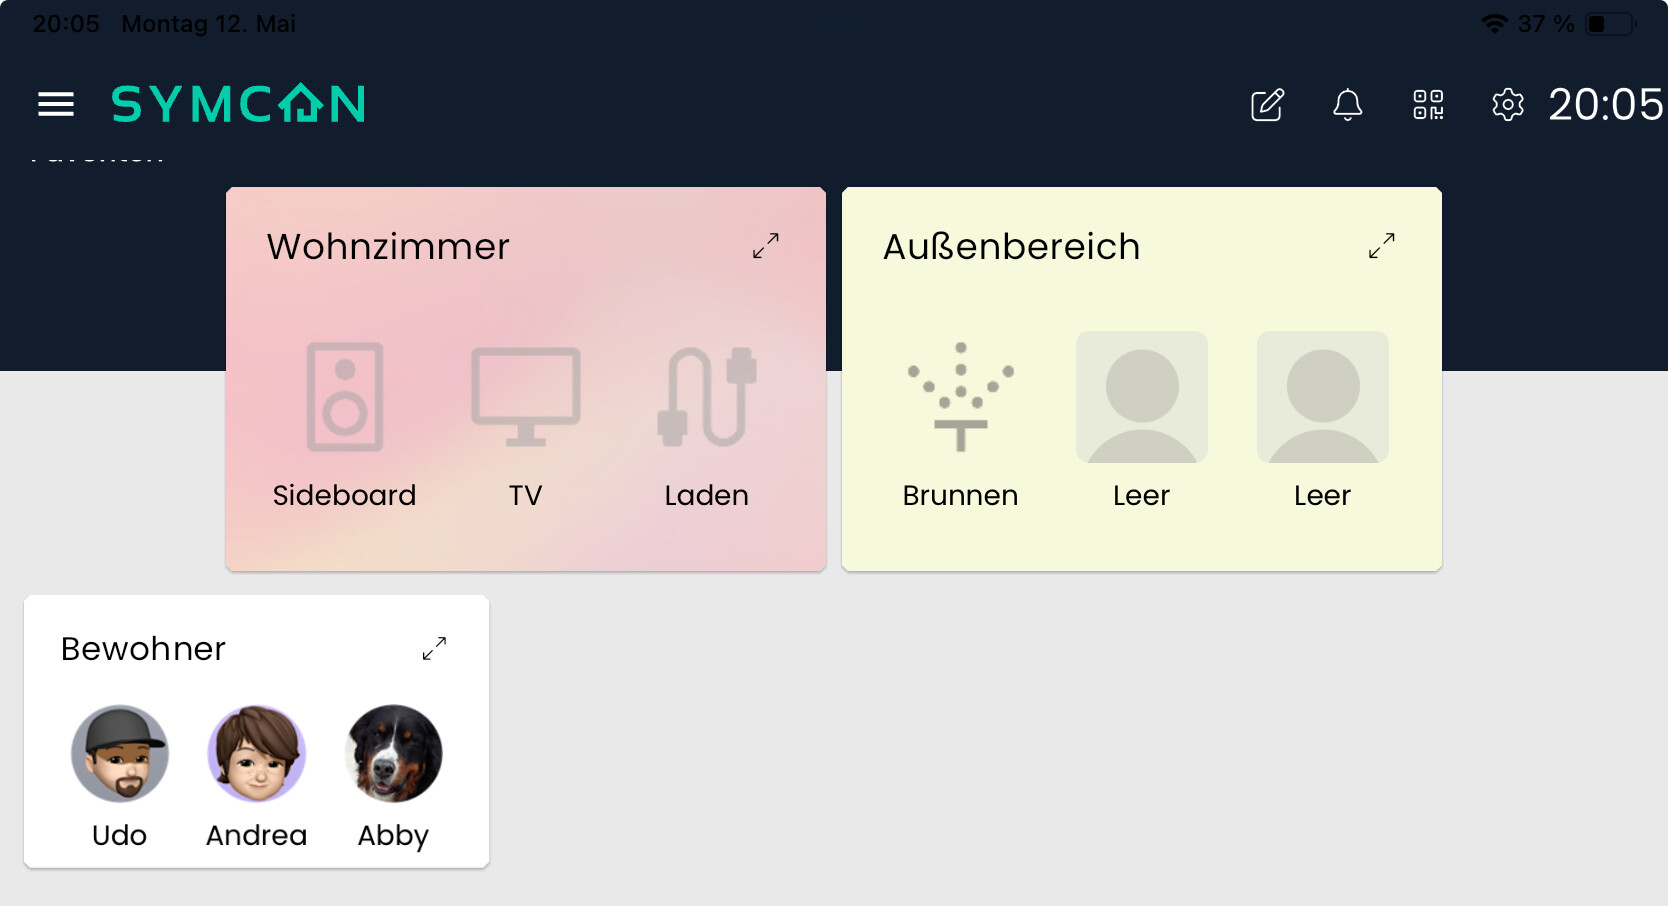Toggle the TV device
Image resolution: width=1668 pixels, height=906 pixels.
(526, 397)
